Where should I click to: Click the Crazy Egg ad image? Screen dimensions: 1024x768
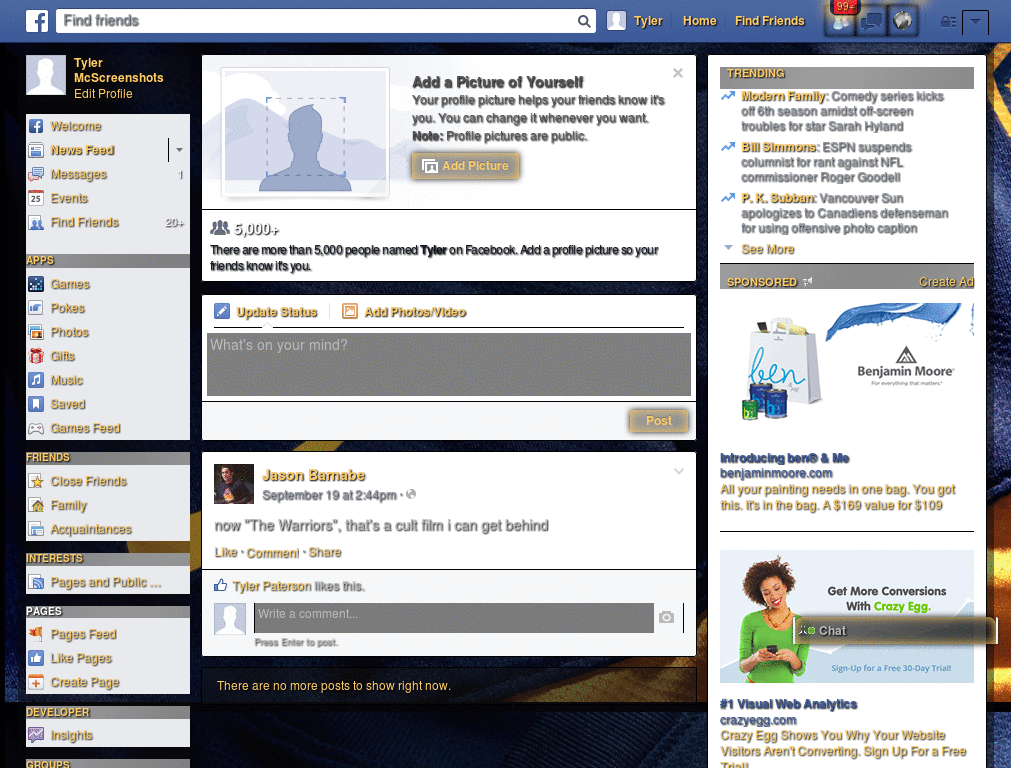(x=847, y=616)
